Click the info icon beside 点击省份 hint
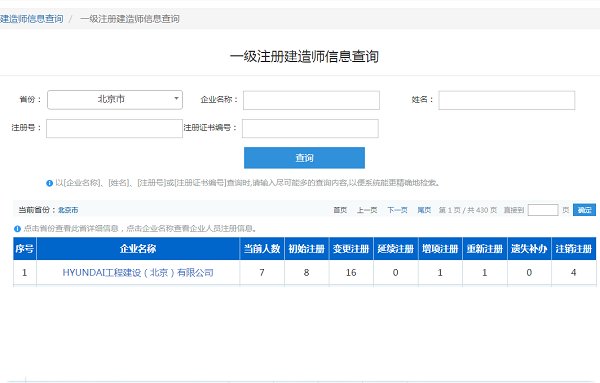The image size is (600, 383). [x=17, y=229]
